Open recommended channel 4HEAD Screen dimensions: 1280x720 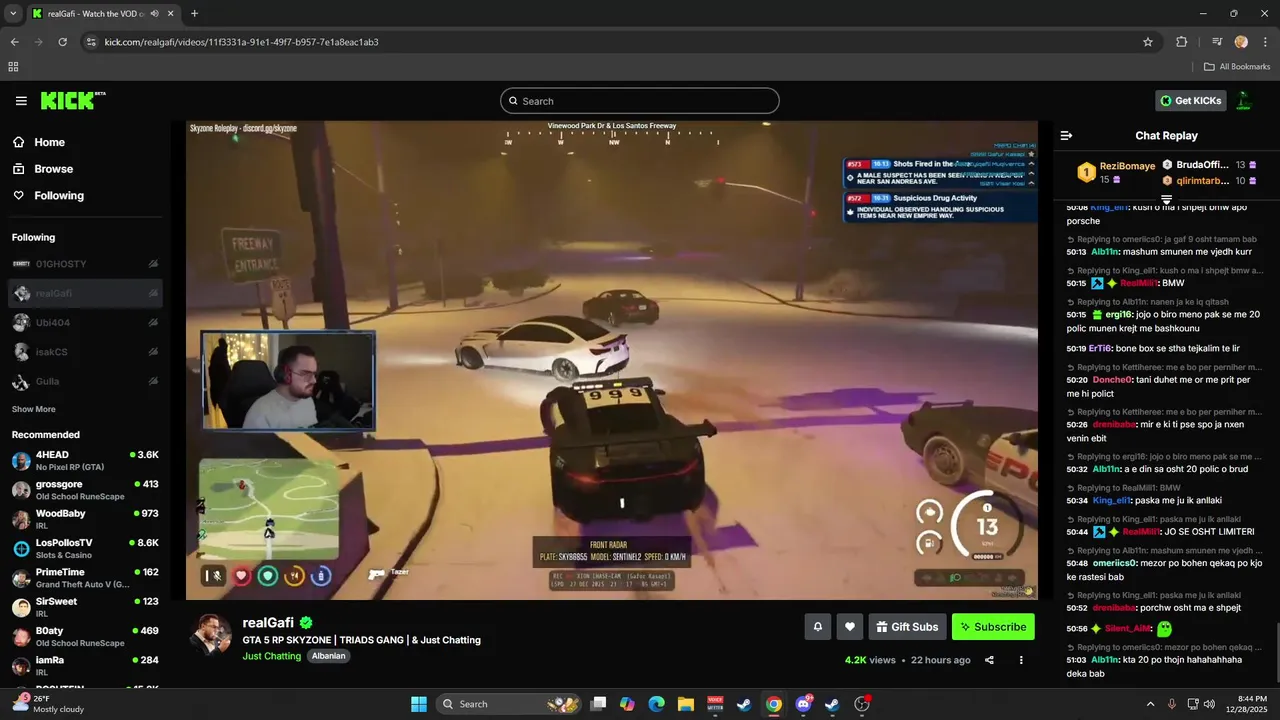[85, 461]
